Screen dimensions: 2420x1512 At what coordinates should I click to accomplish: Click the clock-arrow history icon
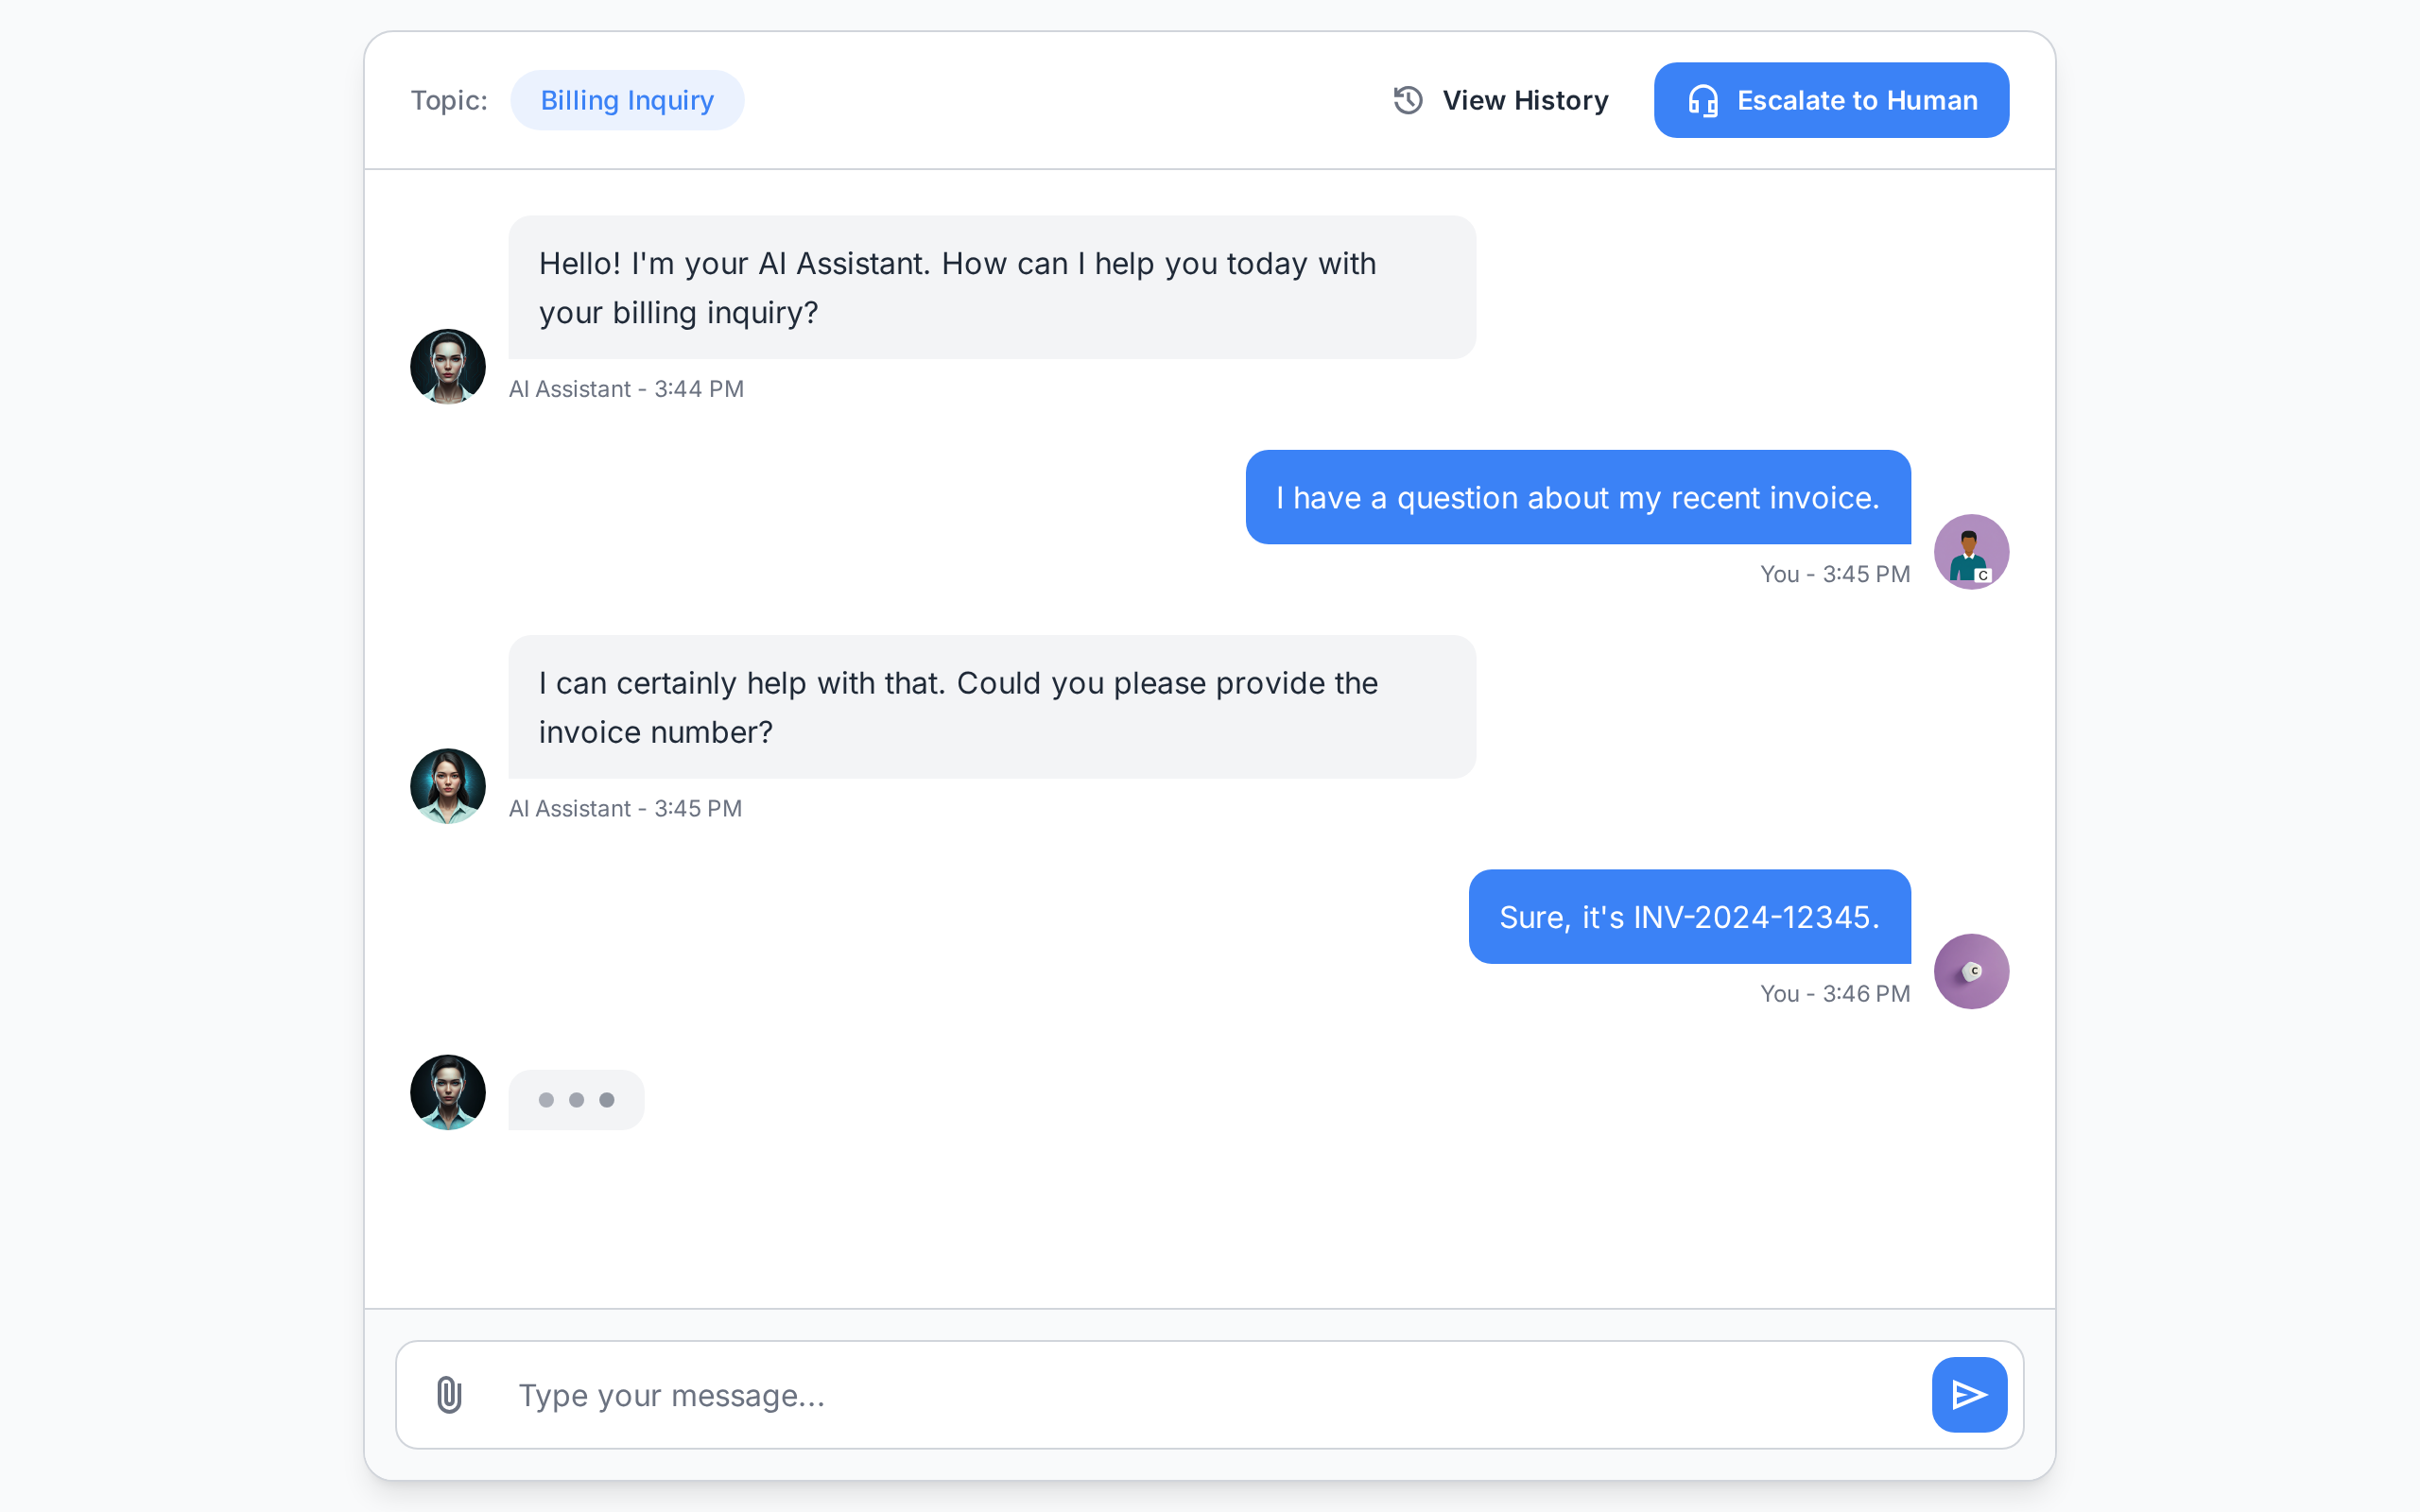1407,100
